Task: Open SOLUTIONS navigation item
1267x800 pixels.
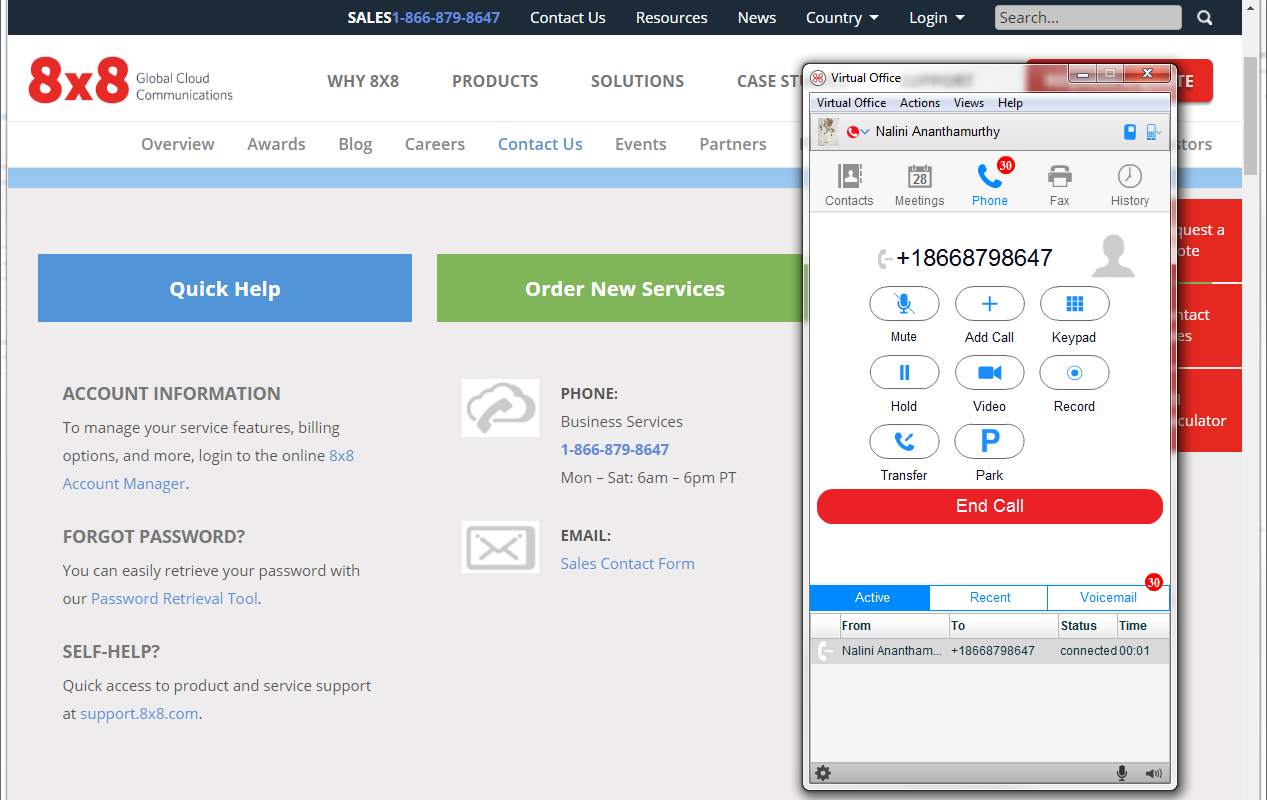Action: click(637, 81)
